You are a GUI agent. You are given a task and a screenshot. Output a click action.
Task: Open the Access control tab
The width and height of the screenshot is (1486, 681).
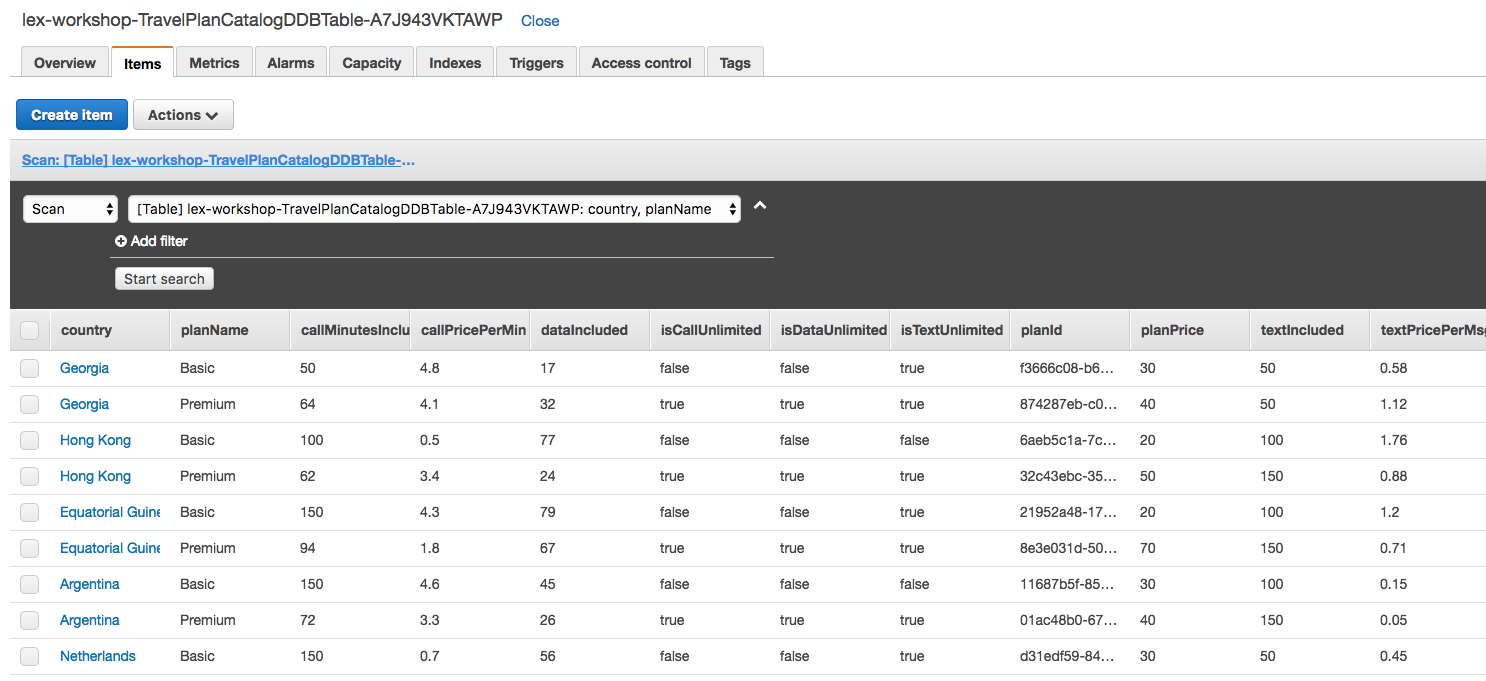641,62
